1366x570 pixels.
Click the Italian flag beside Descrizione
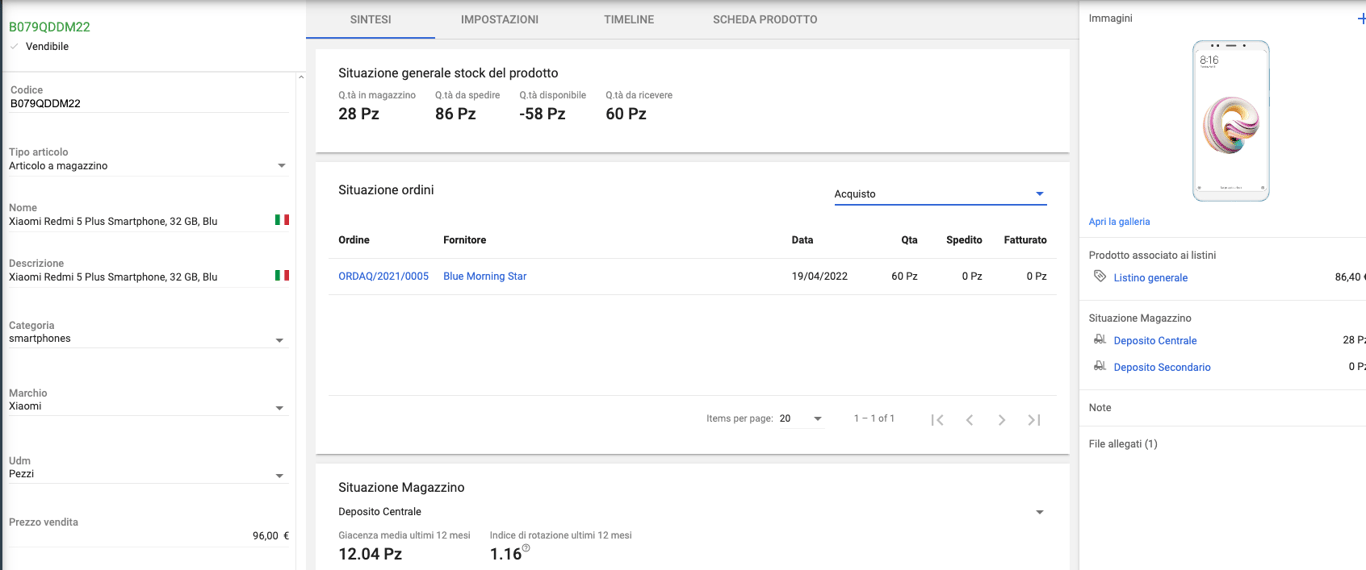pyautogui.click(x=282, y=276)
